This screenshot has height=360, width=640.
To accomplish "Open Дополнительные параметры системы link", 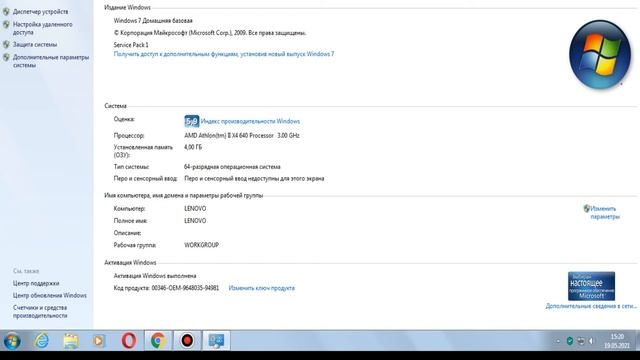I will [x=51, y=61].
